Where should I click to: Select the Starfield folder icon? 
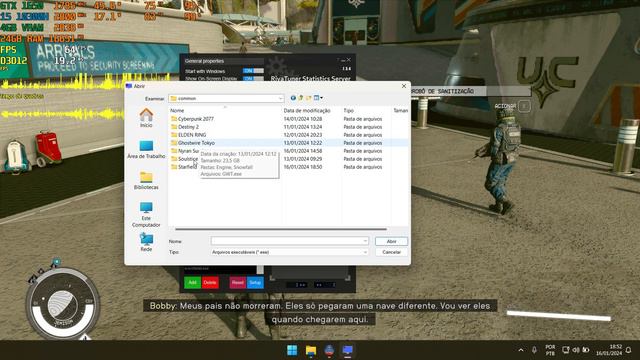click(x=174, y=167)
